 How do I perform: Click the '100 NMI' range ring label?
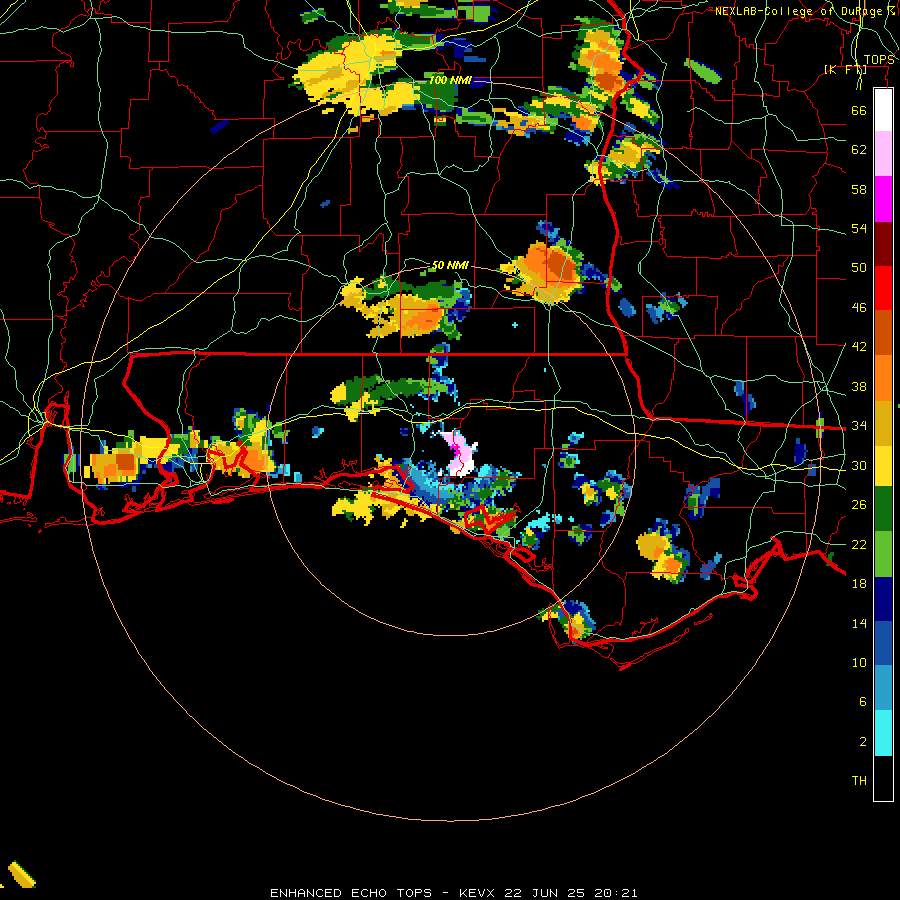tap(450, 80)
